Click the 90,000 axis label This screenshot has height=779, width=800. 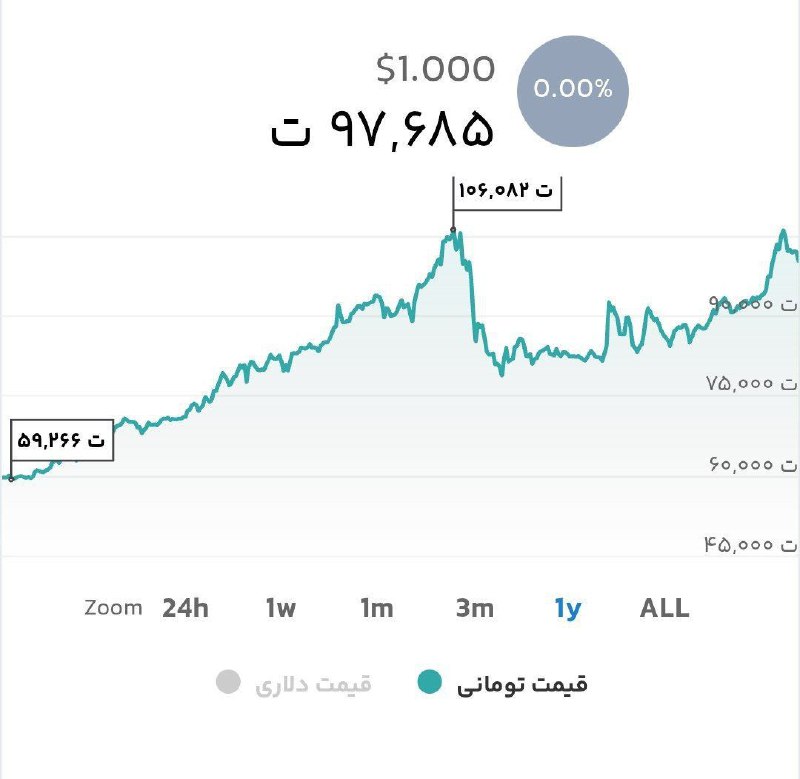click(754, 302)
